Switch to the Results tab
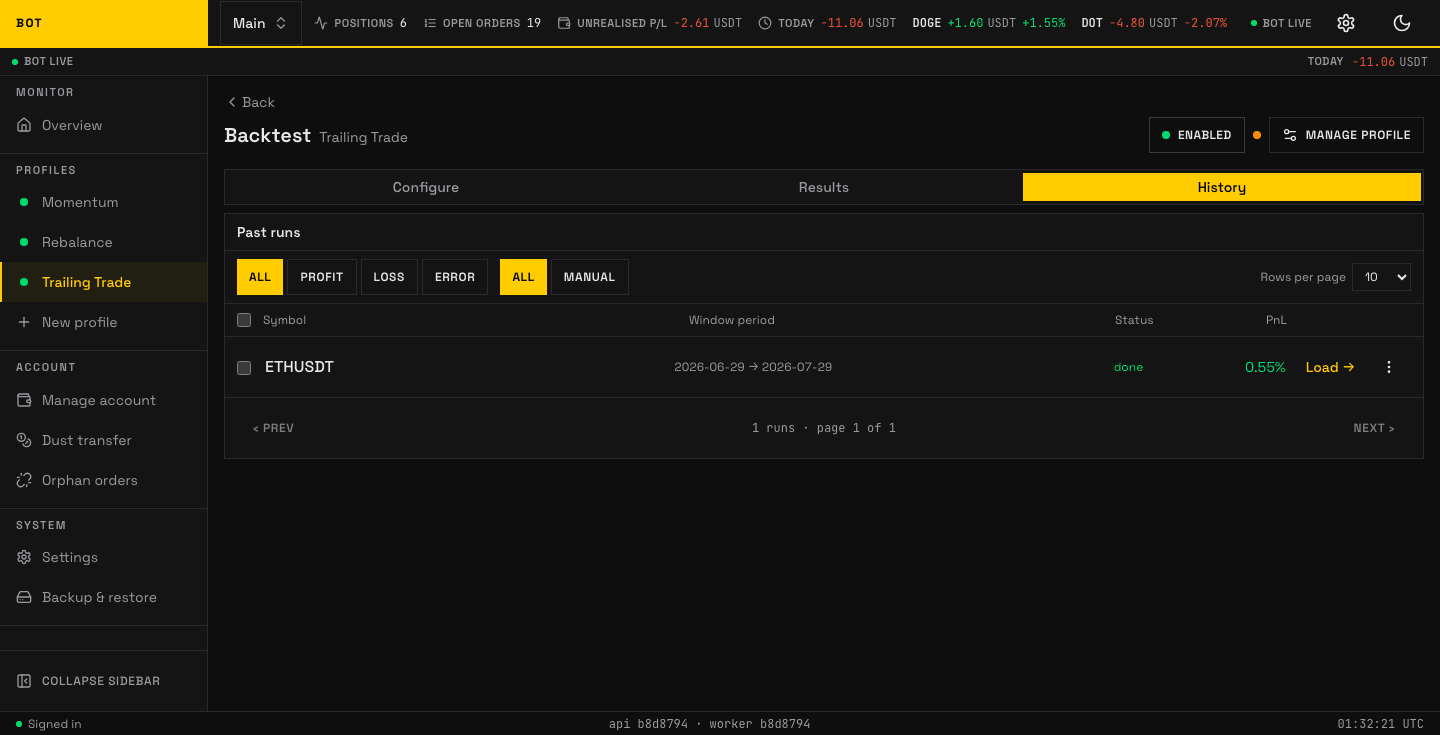The image size is (1440, 735). click(x=824, y=187)
